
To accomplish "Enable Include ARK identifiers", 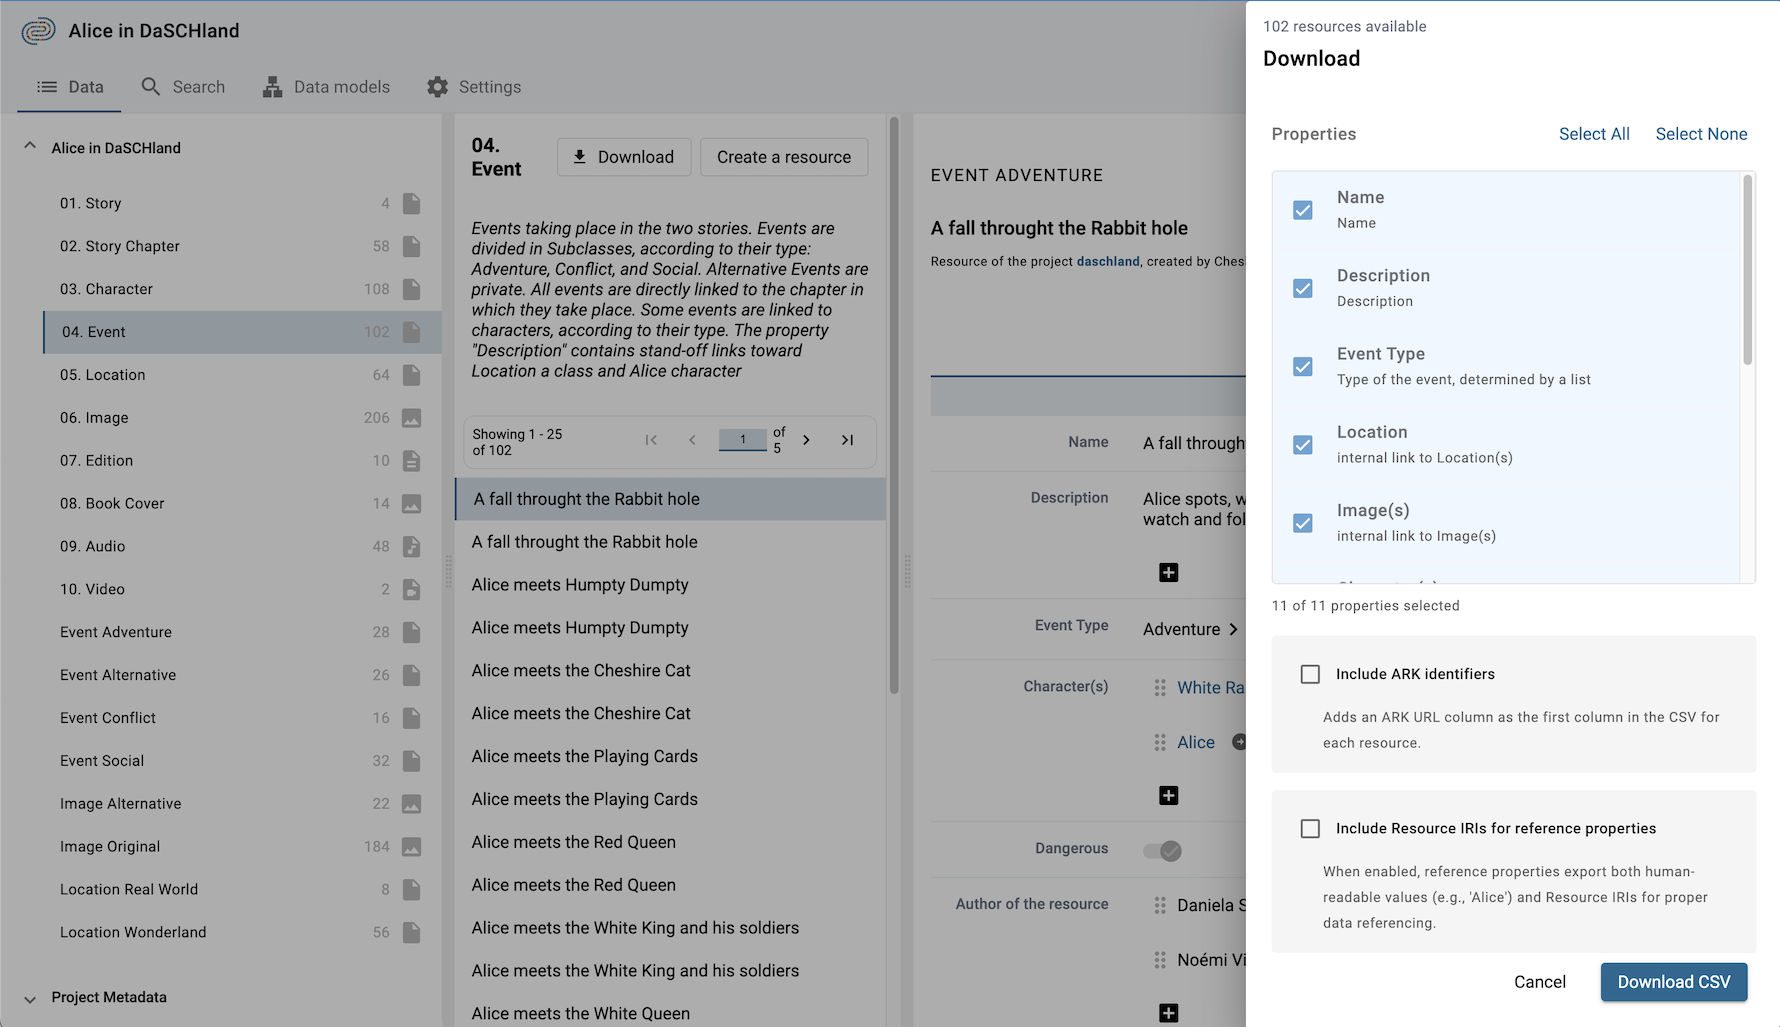I will click(1310, 674).
